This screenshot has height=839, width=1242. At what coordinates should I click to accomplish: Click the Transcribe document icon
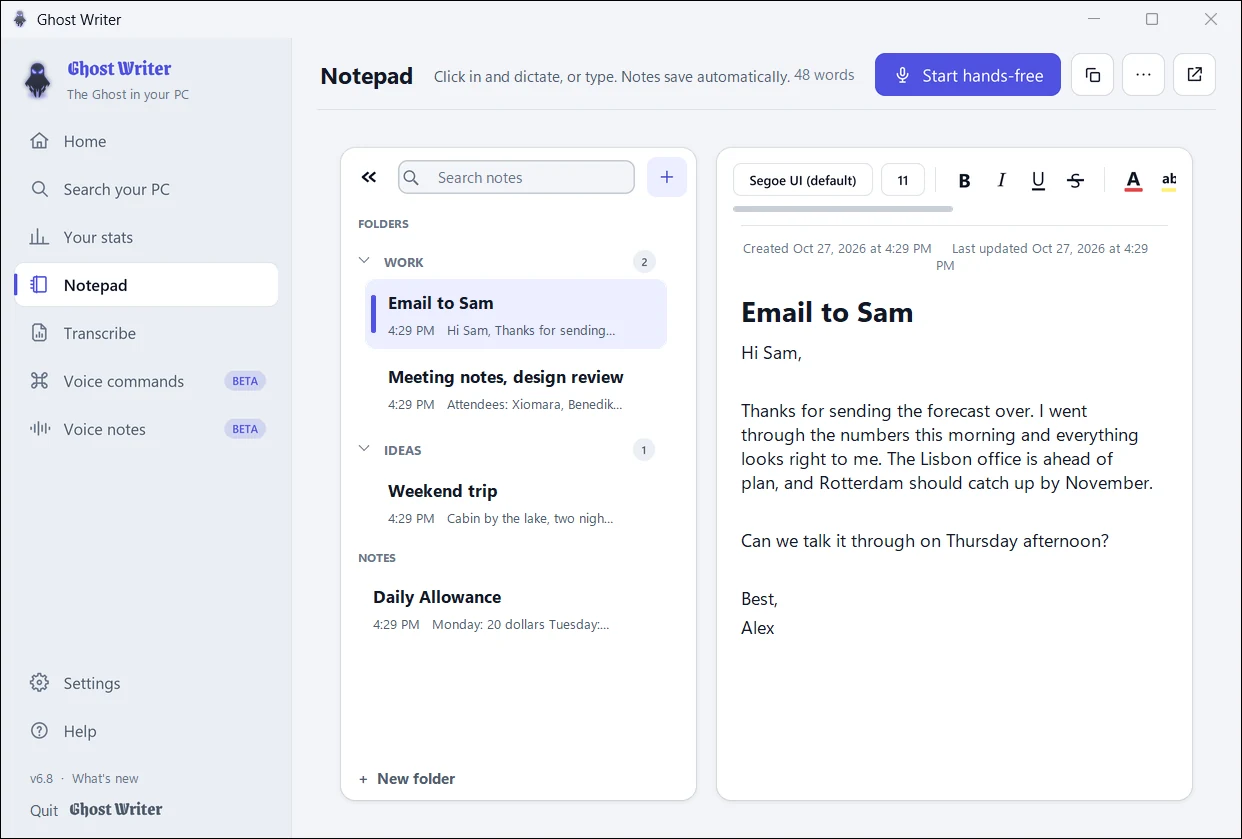pos(39,333)
